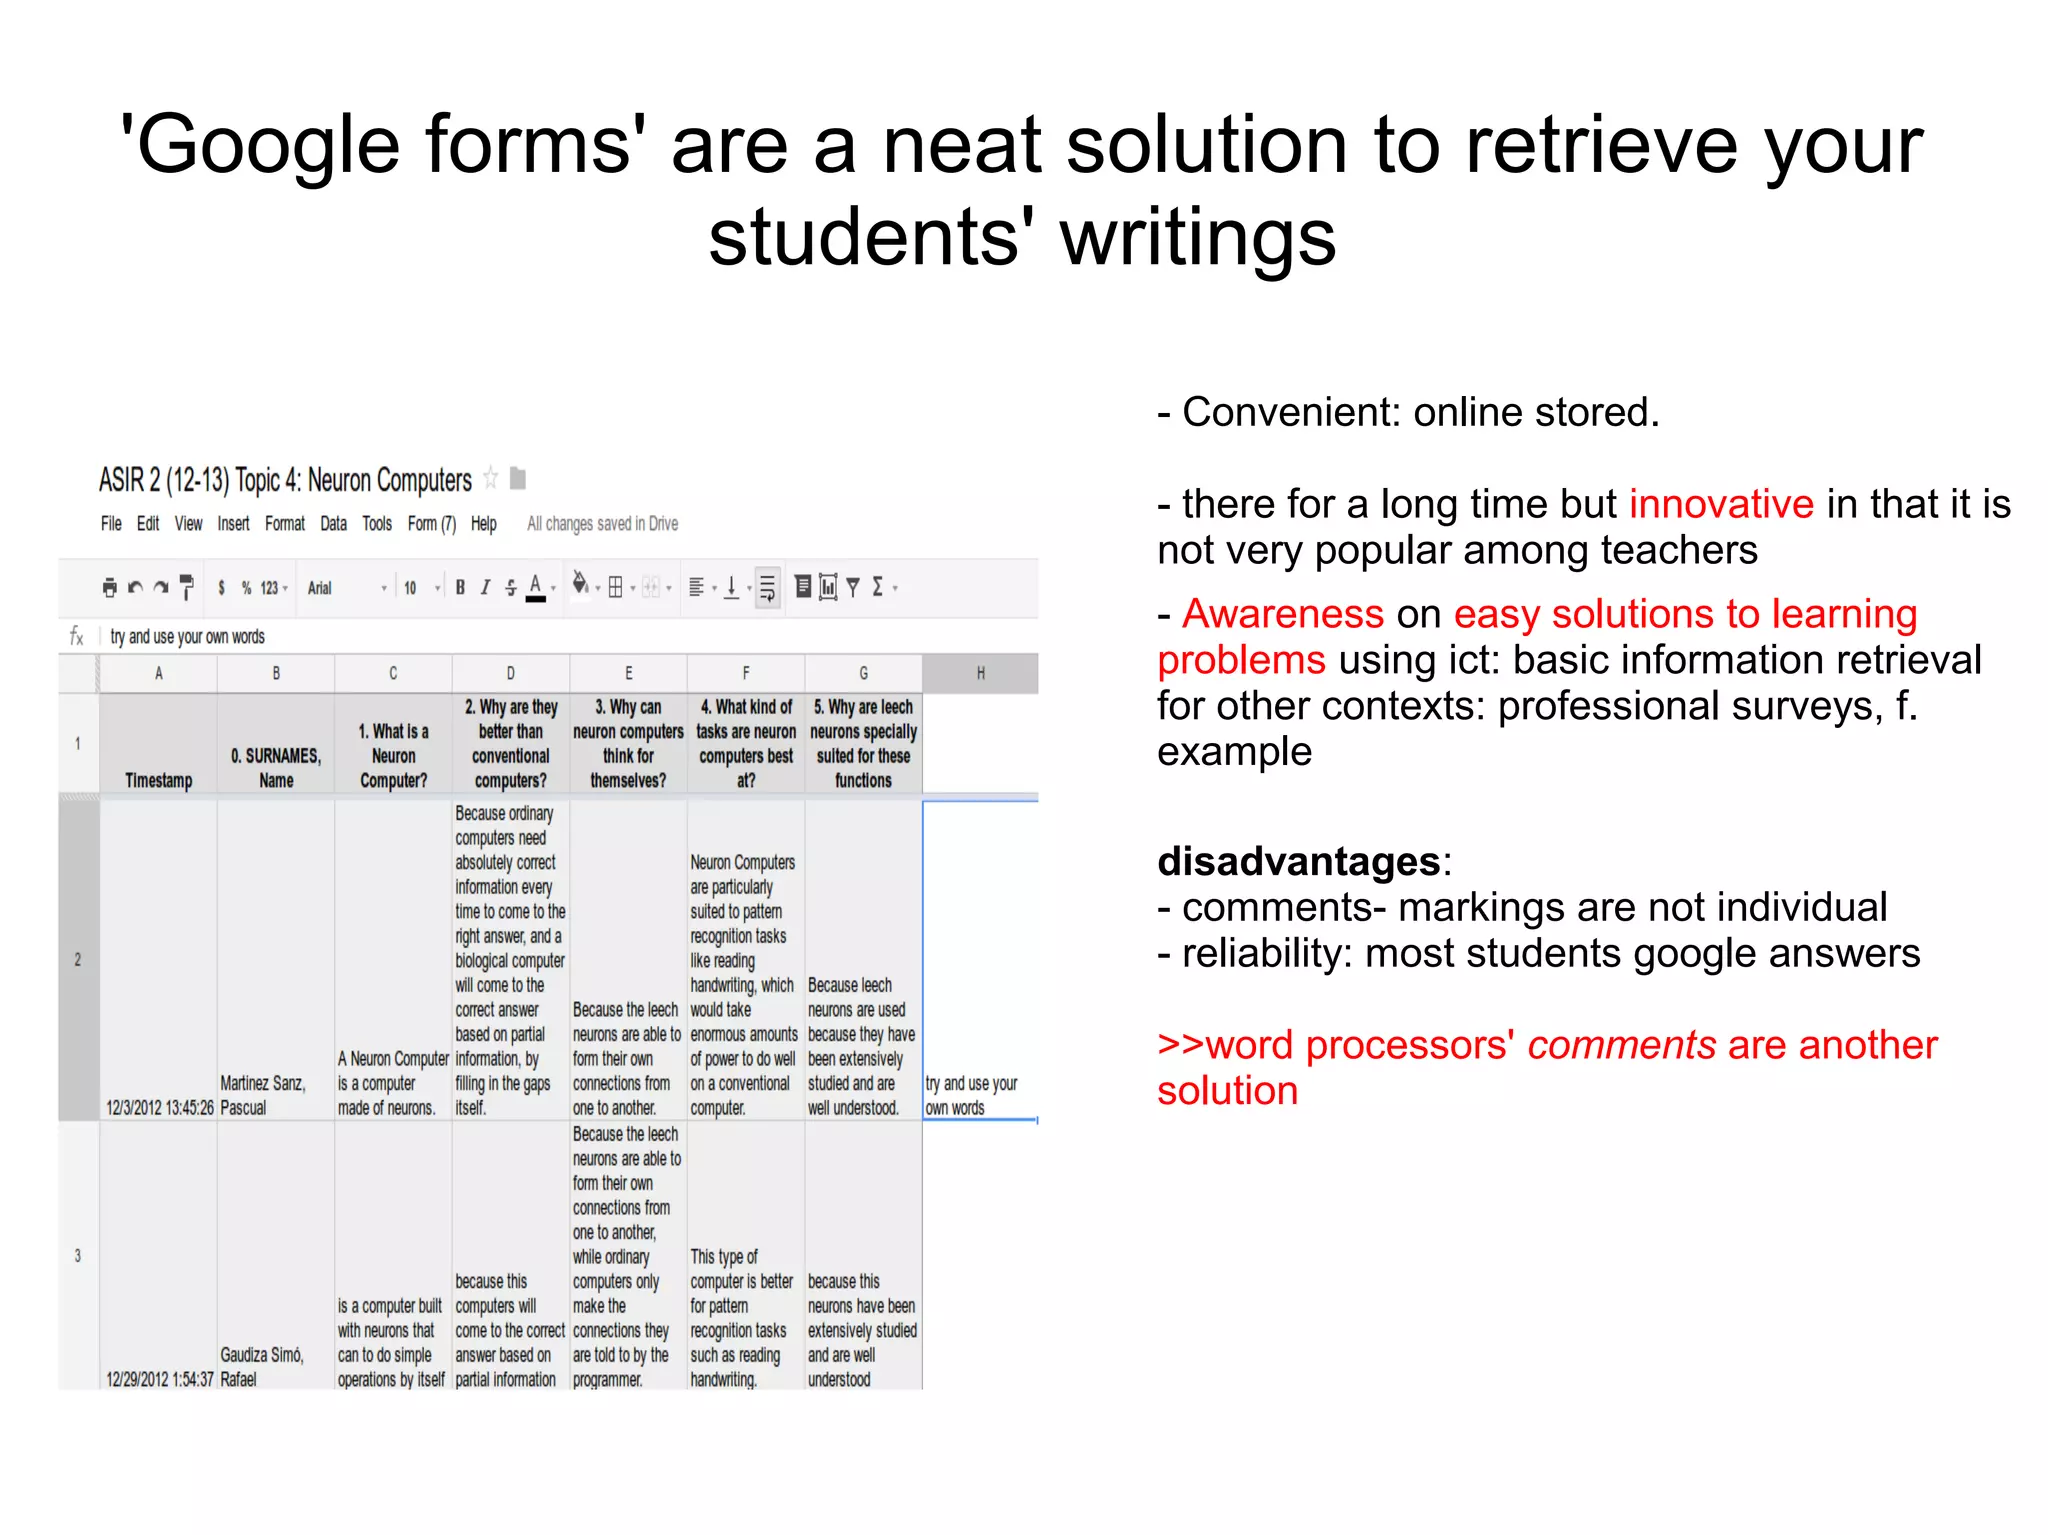Open the Help menu
Image resolution: width=2048 pixels, height=1535 pixels.
(x=484, y=523)
